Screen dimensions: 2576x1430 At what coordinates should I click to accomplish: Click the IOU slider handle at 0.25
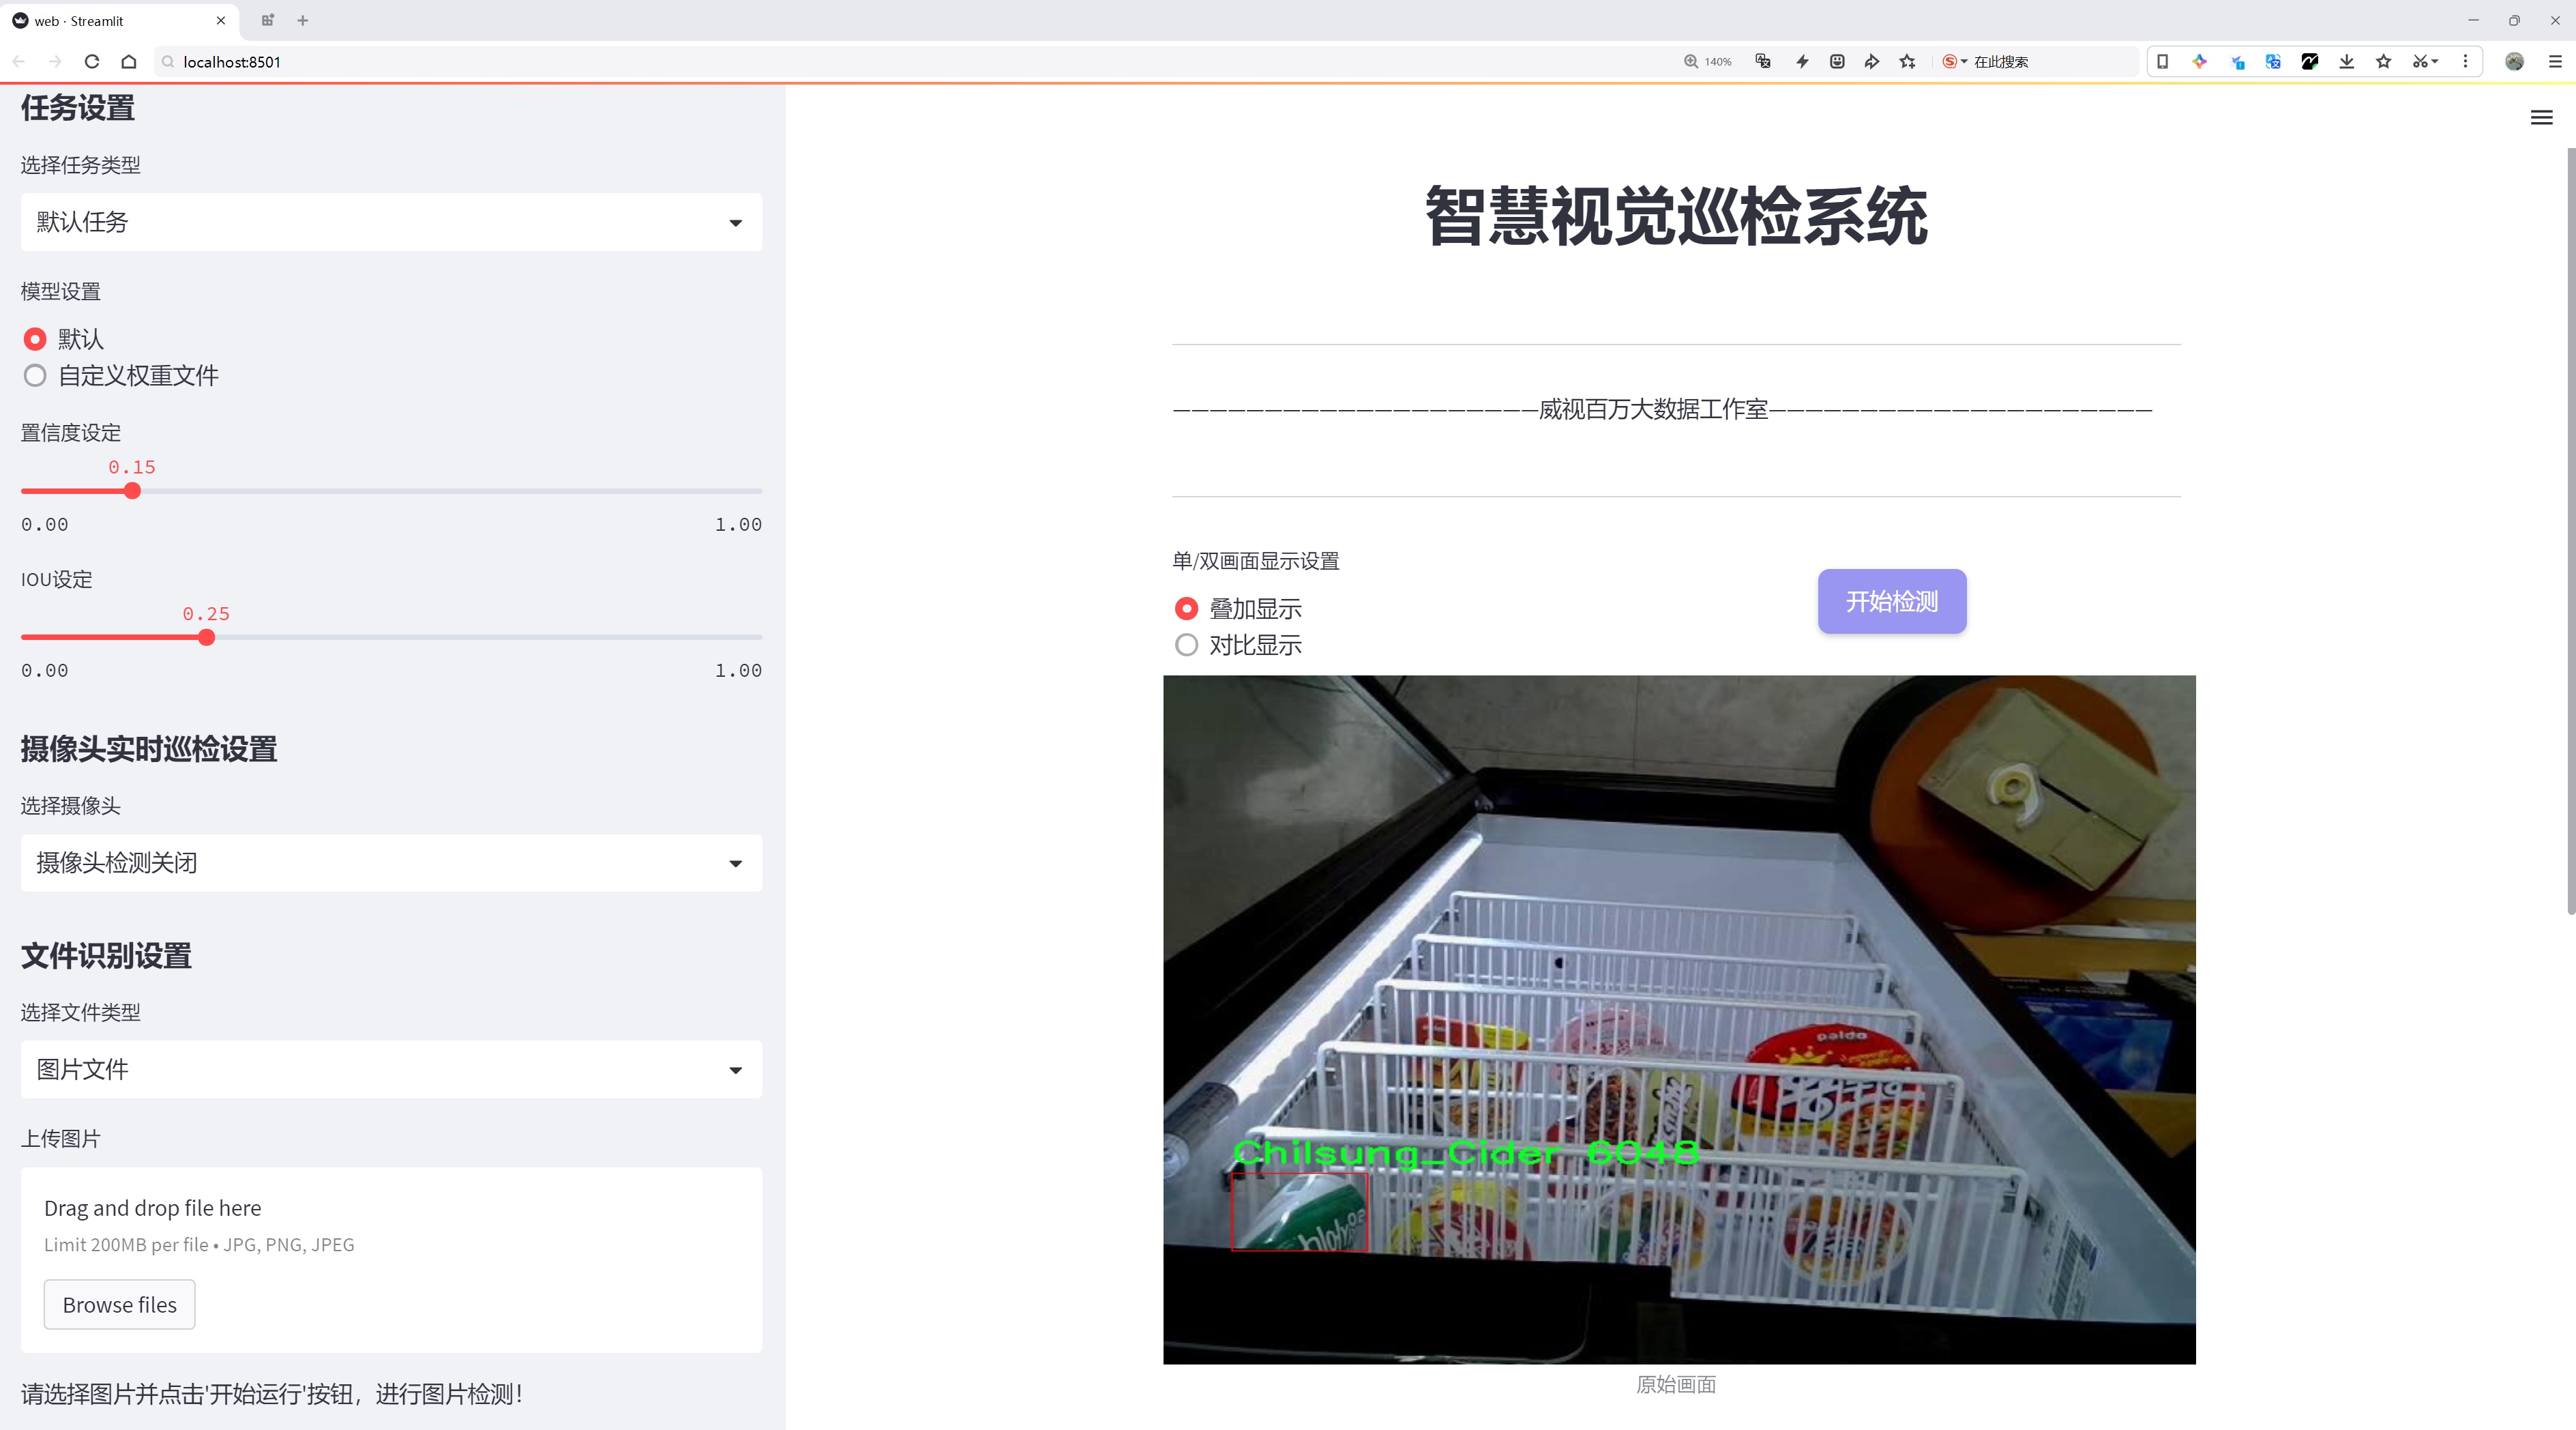coord(206,637)
